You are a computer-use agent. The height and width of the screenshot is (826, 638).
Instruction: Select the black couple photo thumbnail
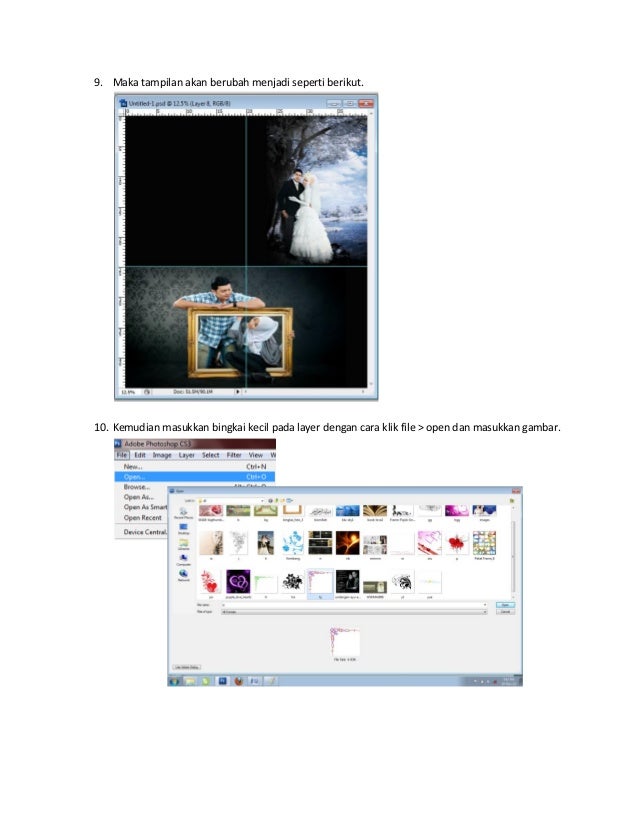[348, 582]
